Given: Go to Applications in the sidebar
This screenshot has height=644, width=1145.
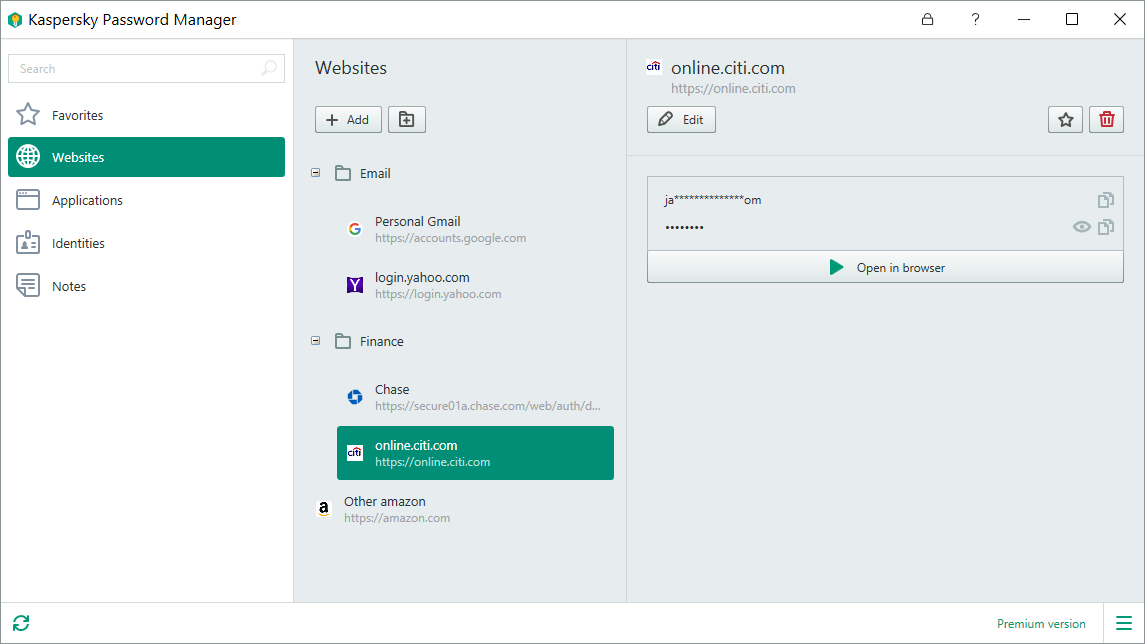Looking at the screenshot, I should [x=146, y=200].
